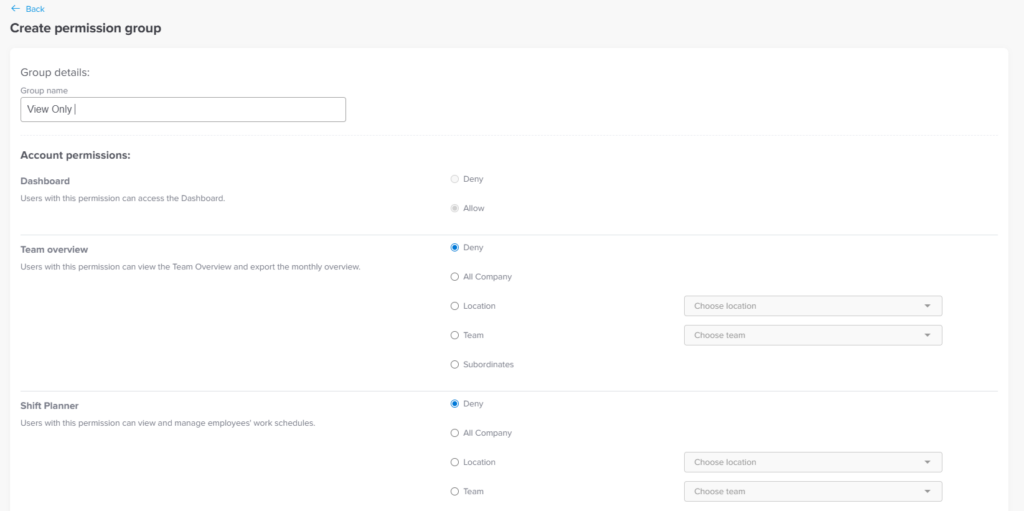
Task: Select Team radio under Shift Planner
Action: (455, 491)
